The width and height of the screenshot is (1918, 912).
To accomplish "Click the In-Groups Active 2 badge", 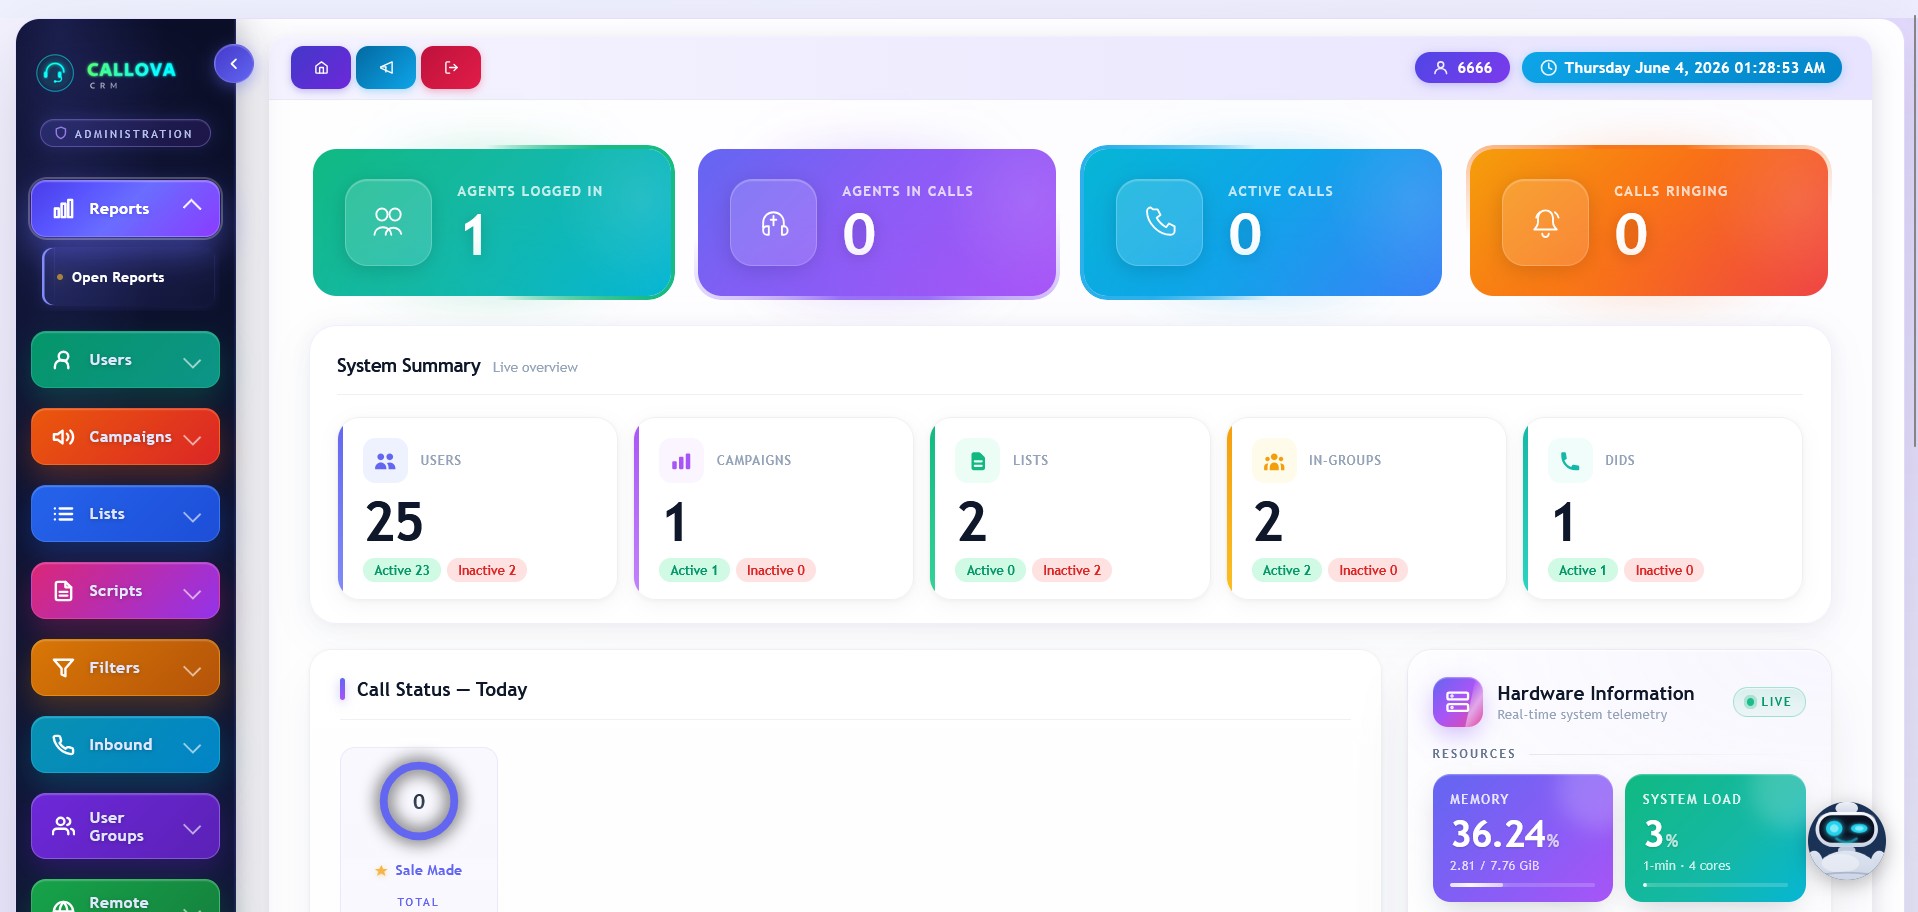I will point(1287,570).
